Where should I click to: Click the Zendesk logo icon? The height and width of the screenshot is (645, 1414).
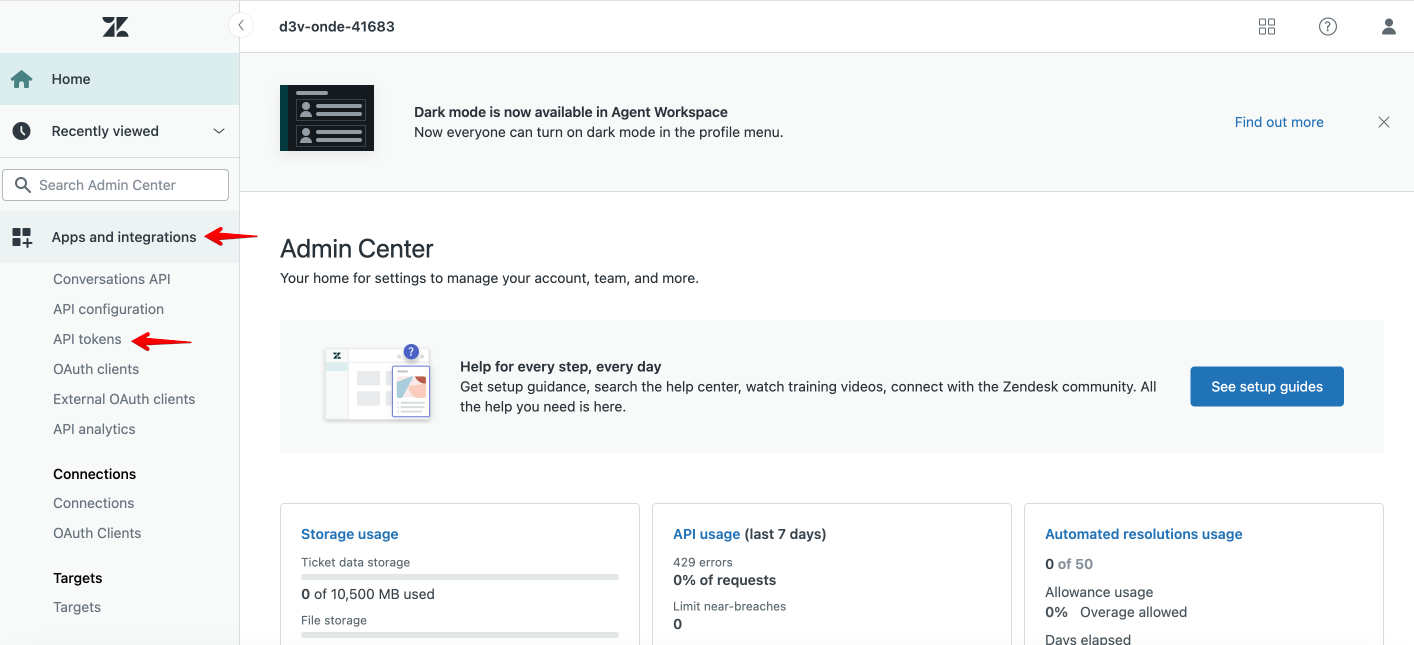pos(115,27)
